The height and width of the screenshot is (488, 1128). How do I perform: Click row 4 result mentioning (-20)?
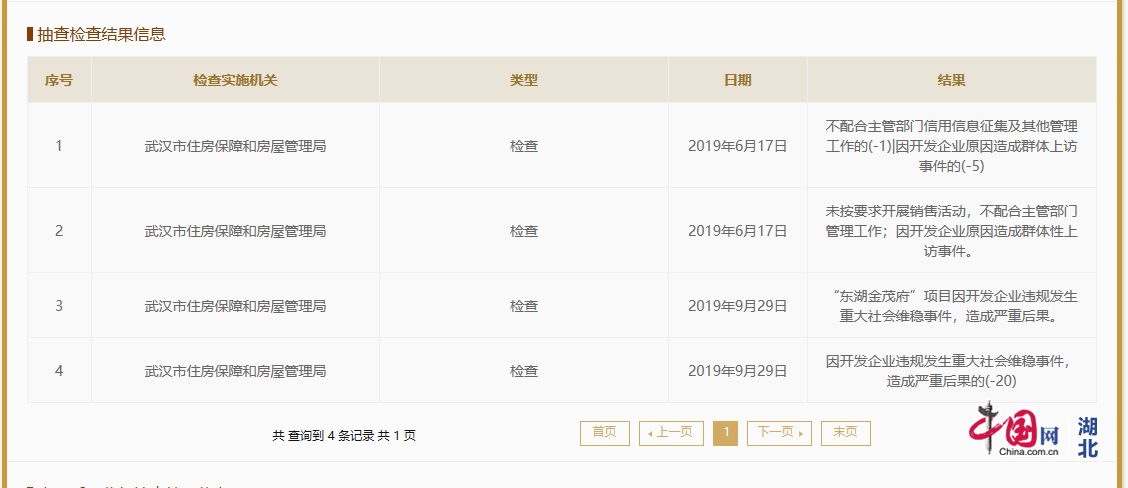tap(951, 371)
